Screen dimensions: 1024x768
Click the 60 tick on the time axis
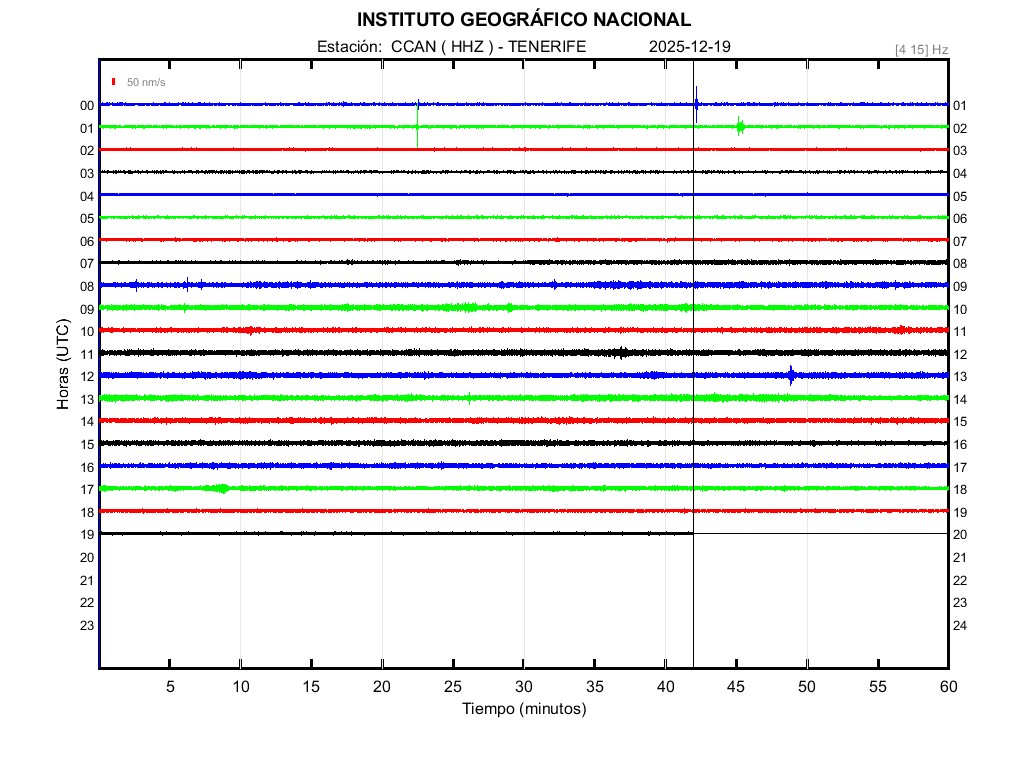(947, 686)
